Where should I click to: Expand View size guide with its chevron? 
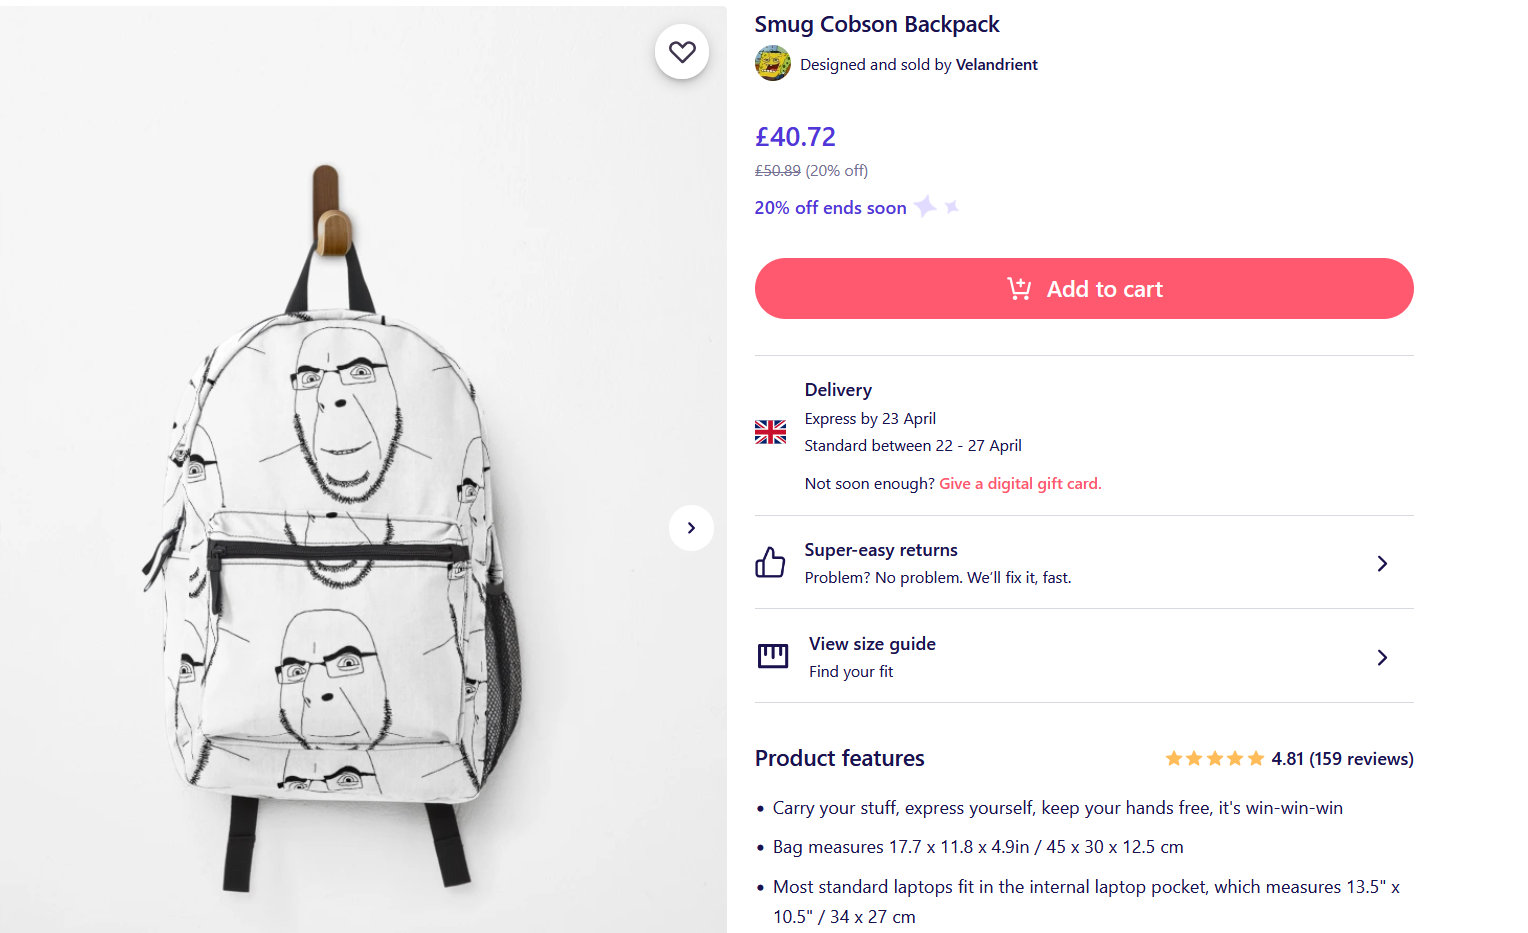1382,658
